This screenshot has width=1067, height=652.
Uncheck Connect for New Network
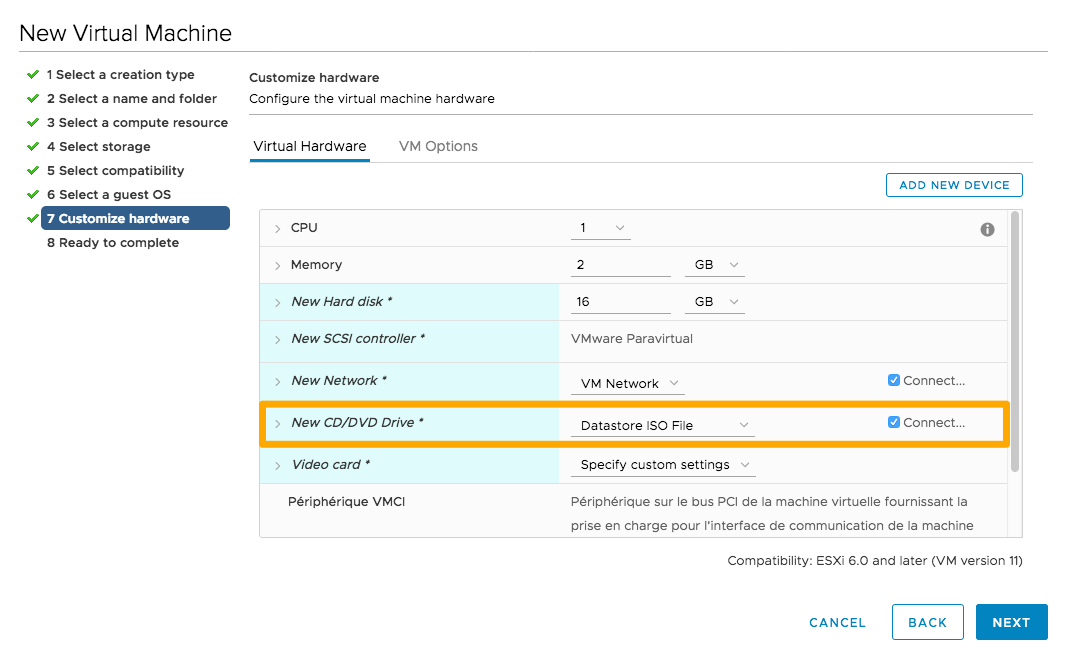tap(894, 380)
